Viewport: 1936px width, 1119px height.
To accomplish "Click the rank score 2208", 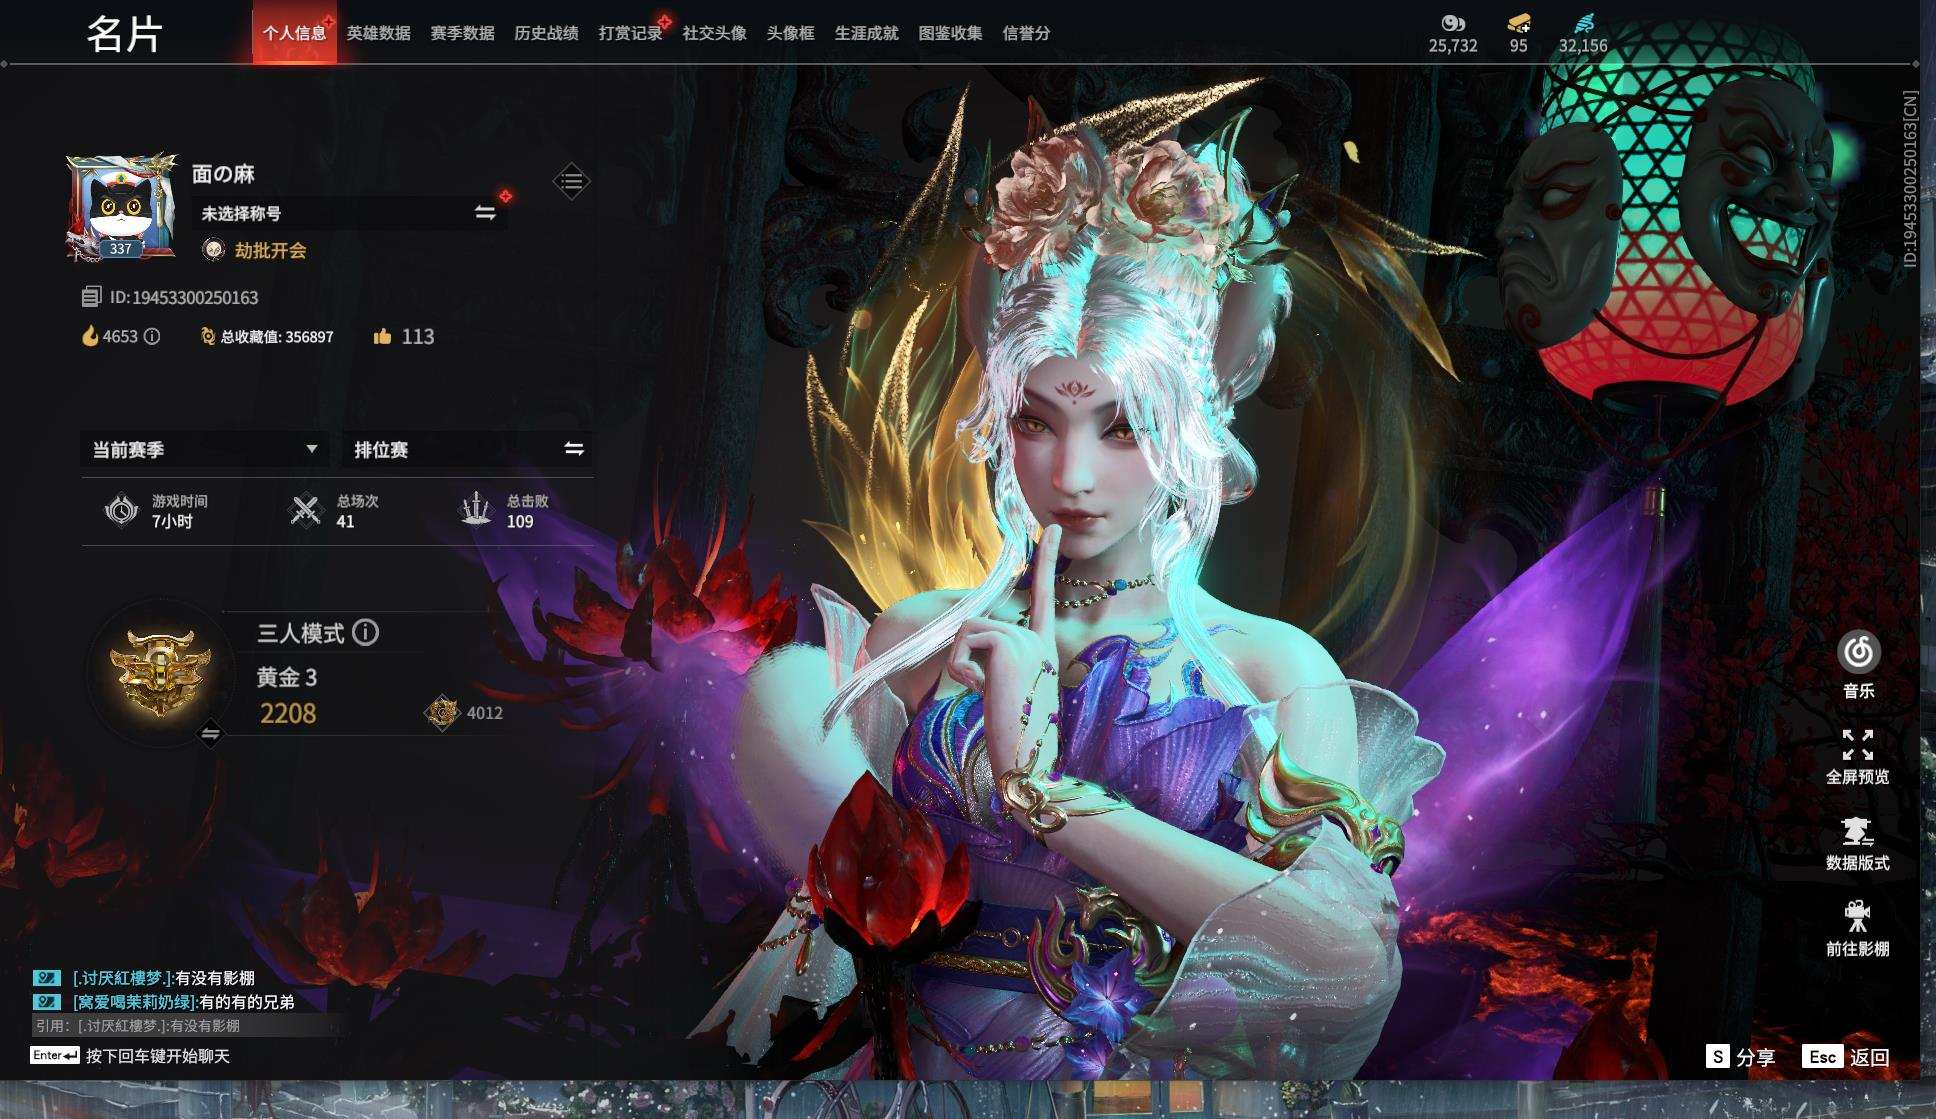I will [x=288, y=713].
